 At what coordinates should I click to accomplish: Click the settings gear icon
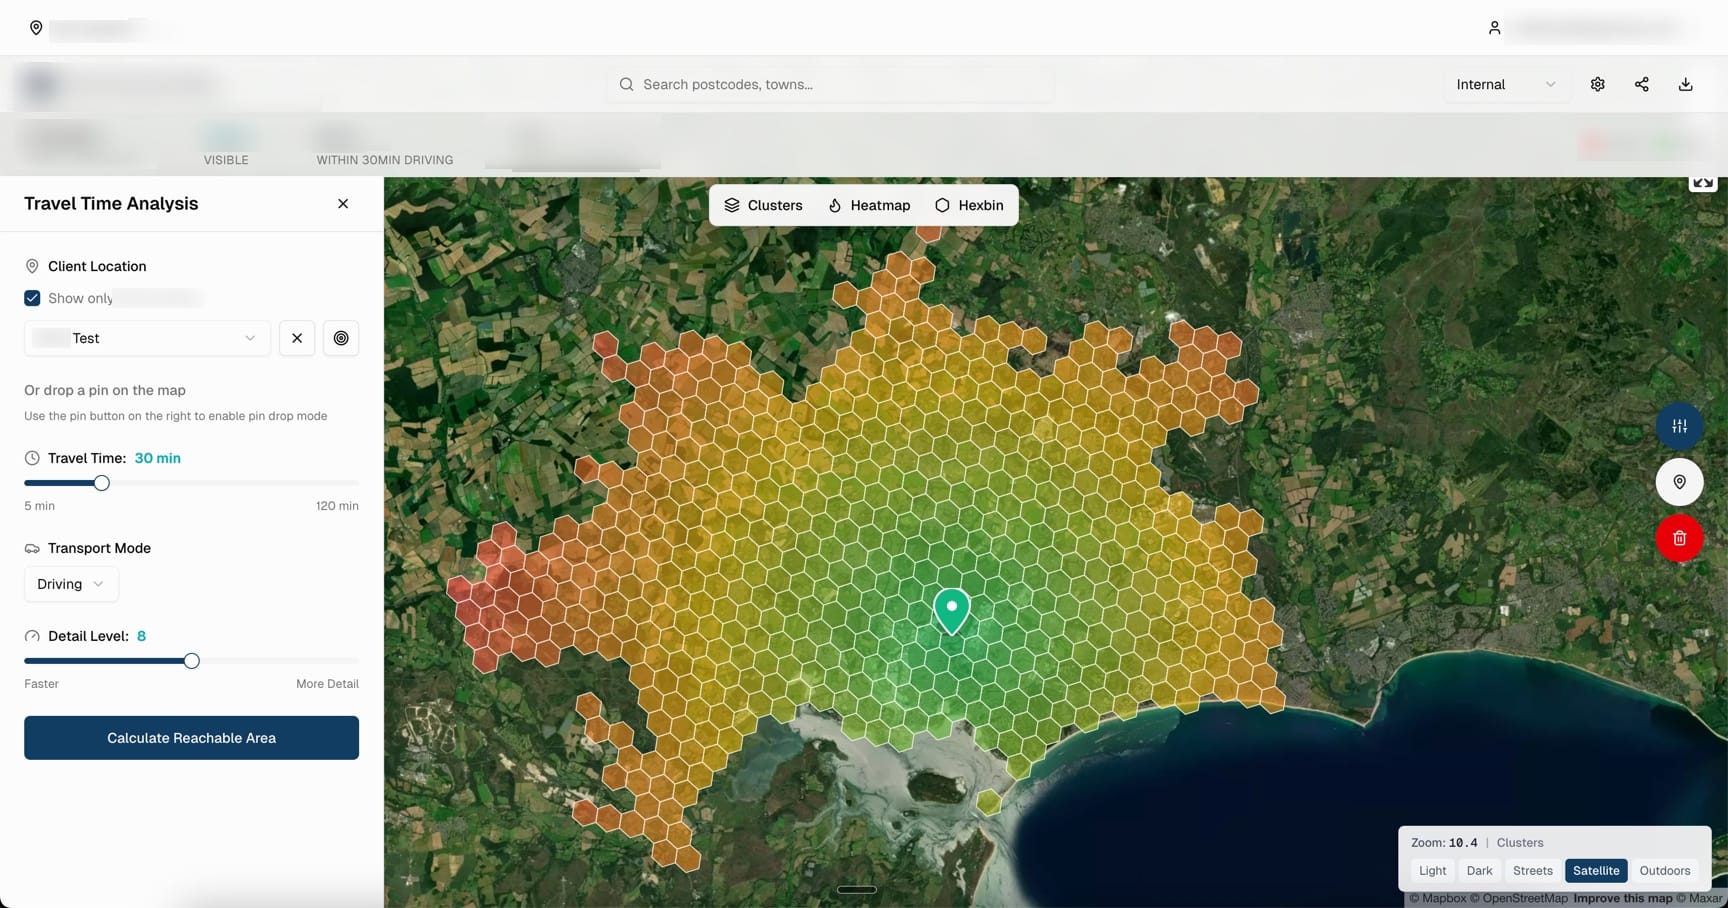[x=1597, y=84]
